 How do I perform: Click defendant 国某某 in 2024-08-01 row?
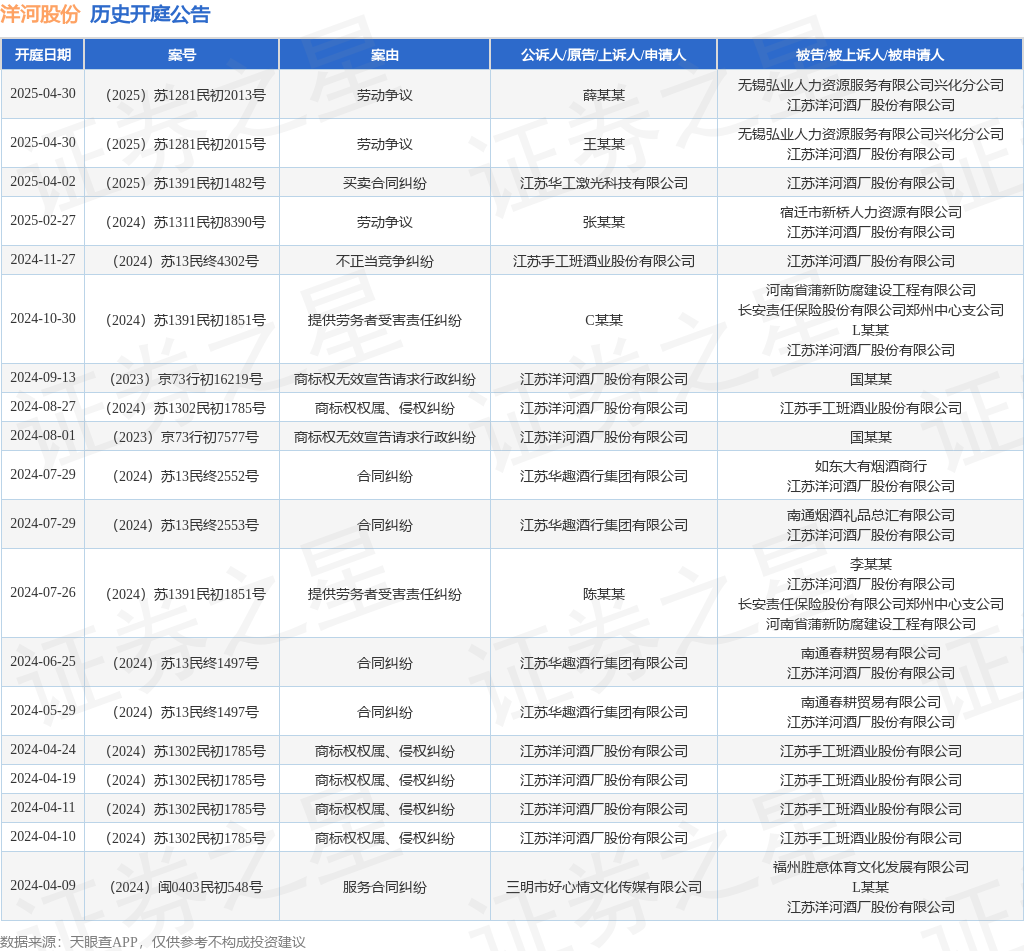871,438
